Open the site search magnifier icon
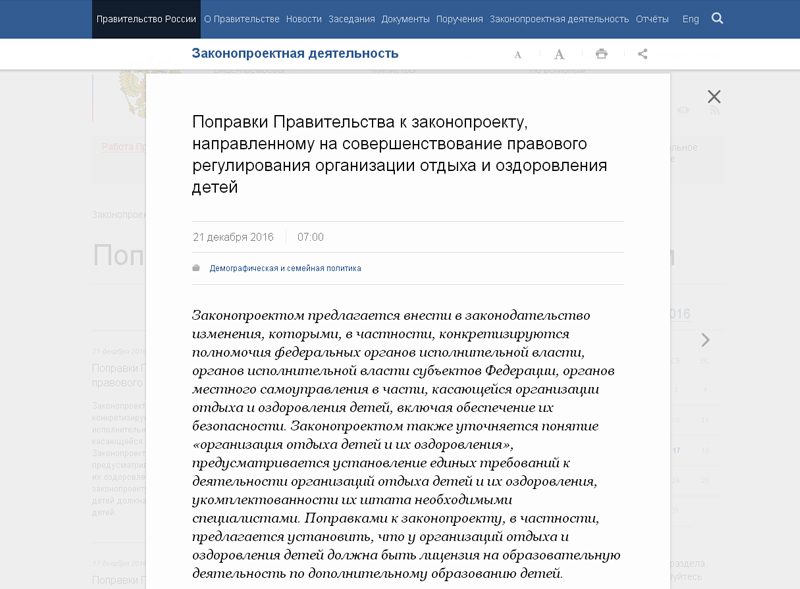 coord(717,18)
